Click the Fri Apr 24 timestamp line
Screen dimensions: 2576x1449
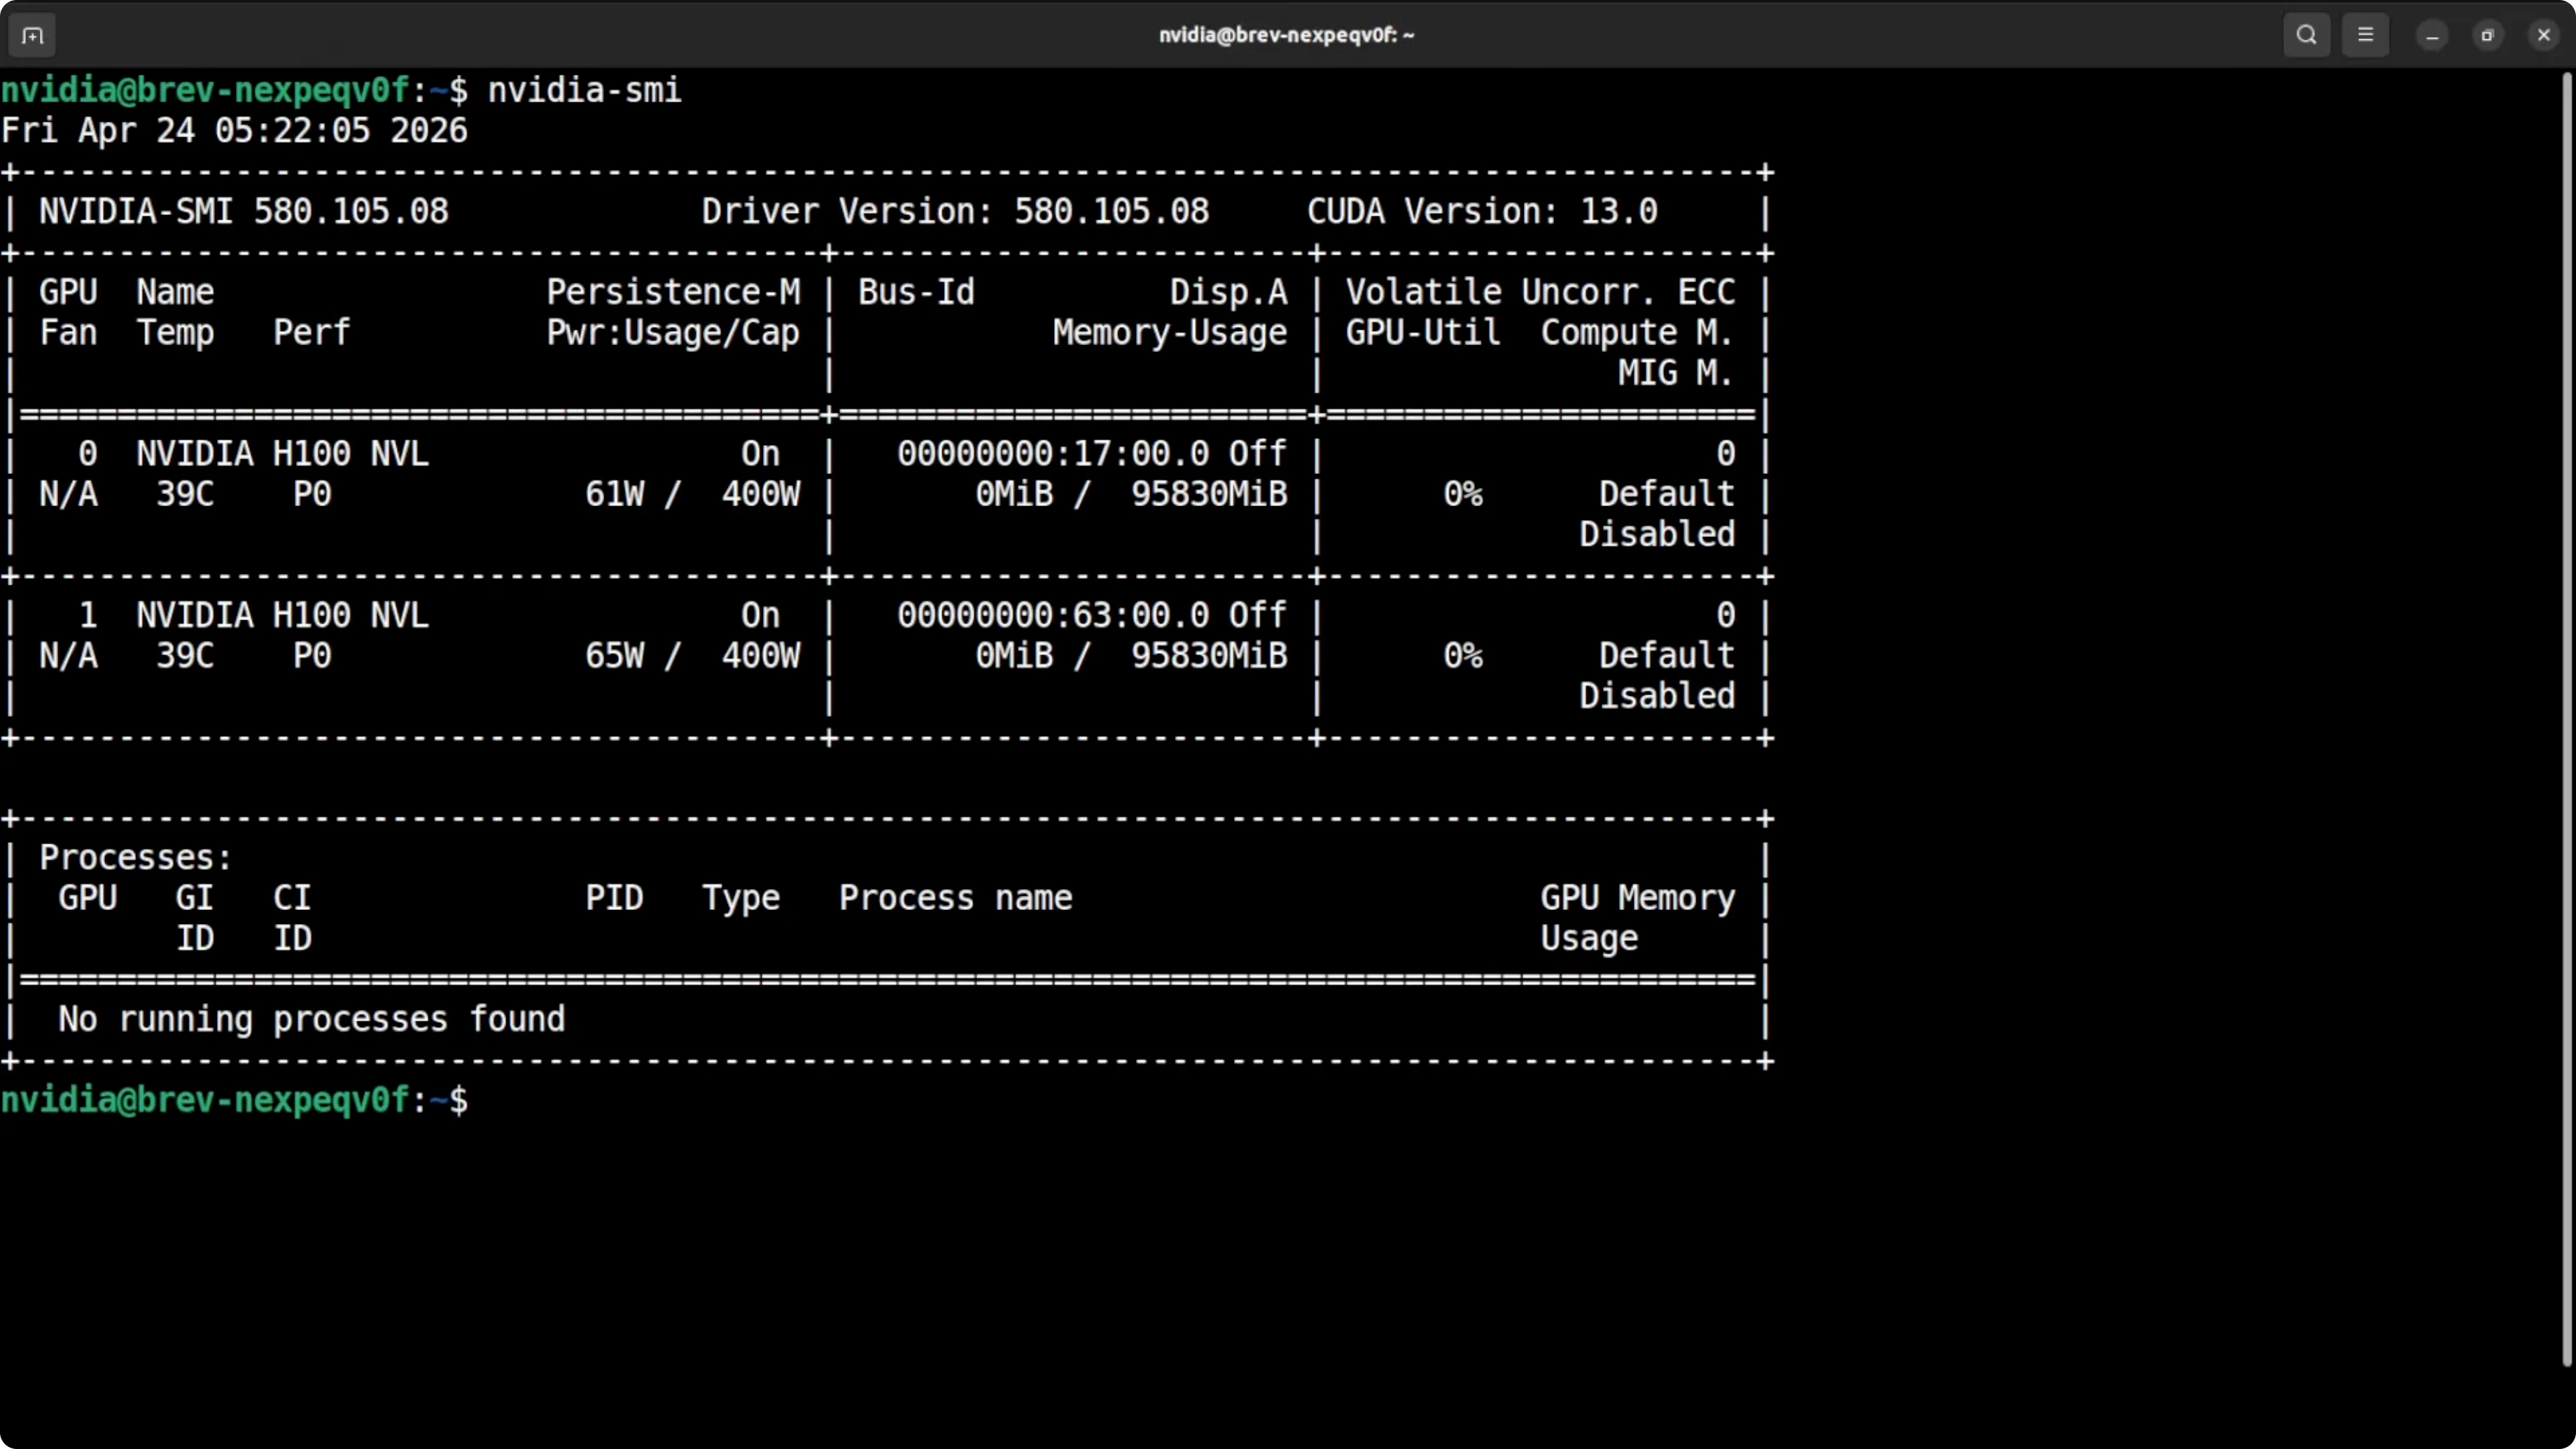234,131
